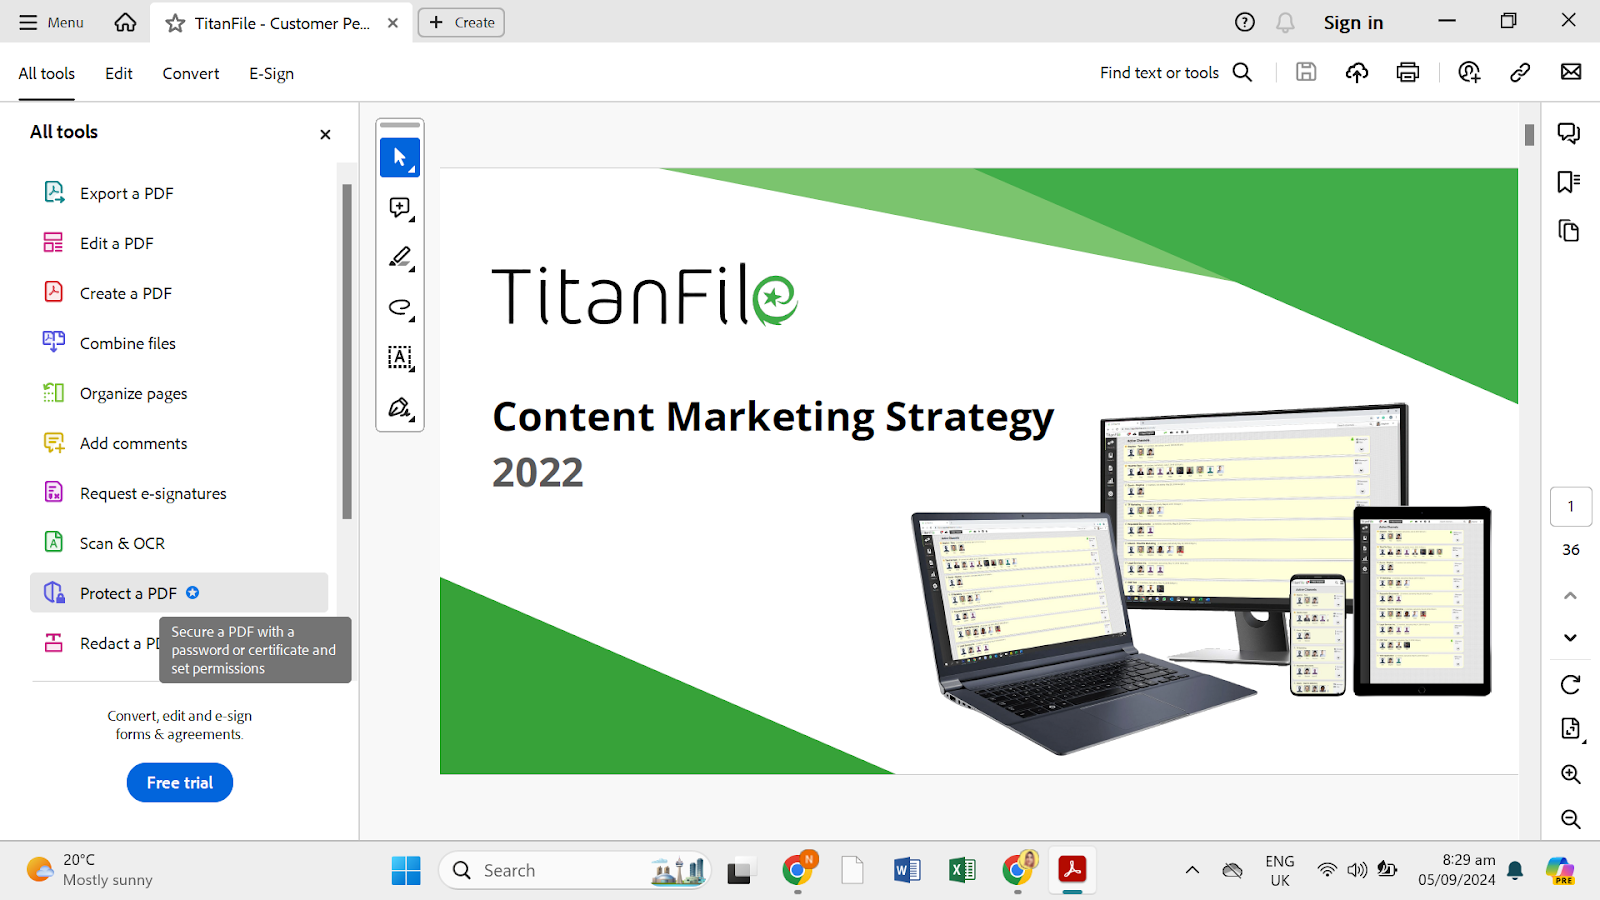Open the notifications bell icon
1600x900 pixels.
pos(1286,22)
